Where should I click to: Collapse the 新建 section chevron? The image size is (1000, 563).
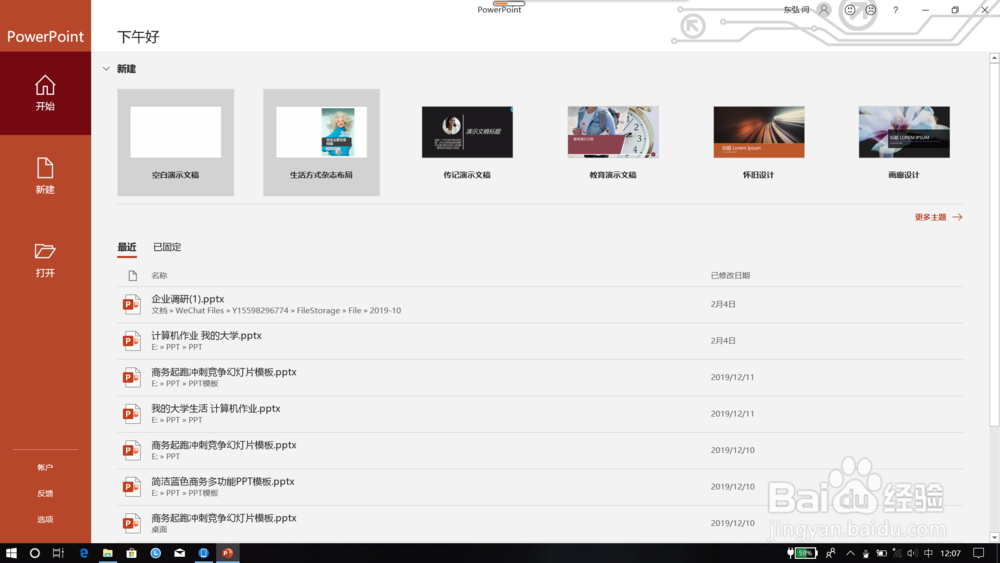click(x=106, y=68)
